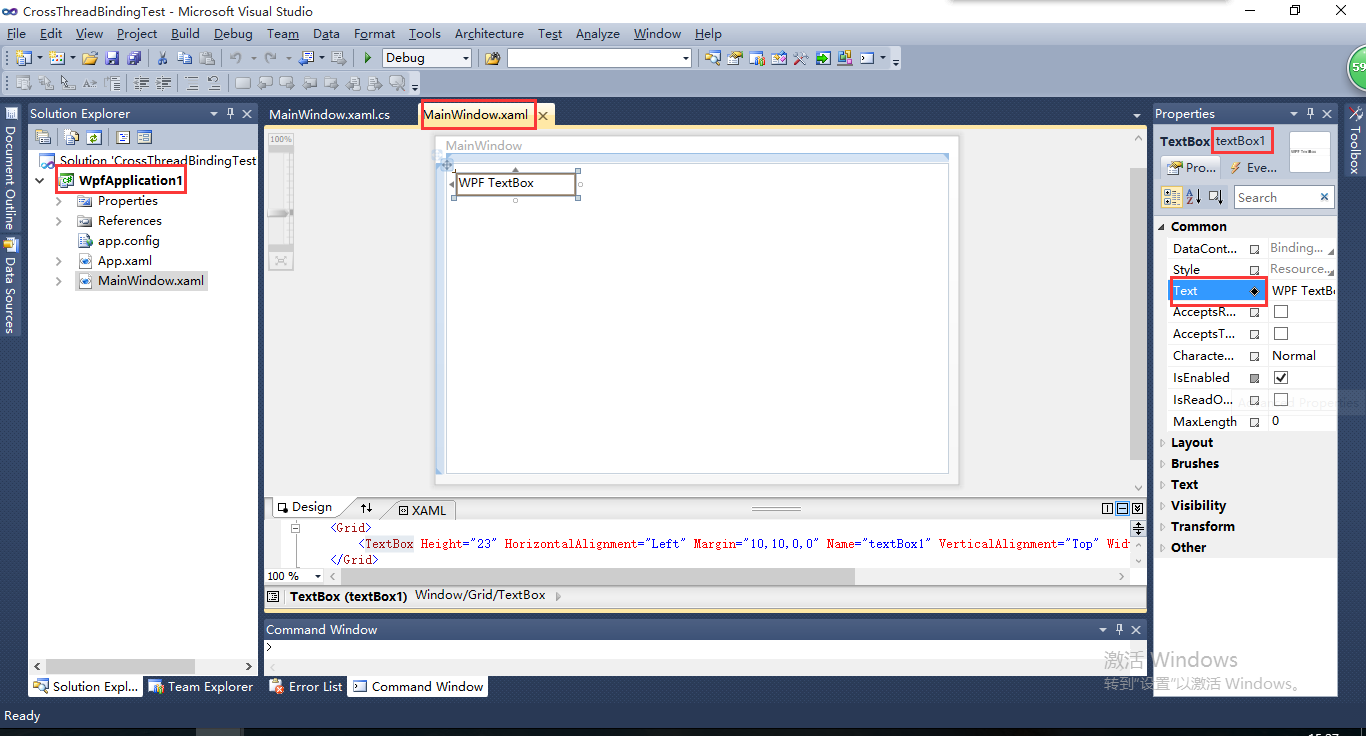
Task: Collapse the WpfApplication1 project node
Action: tap(40, 181)
